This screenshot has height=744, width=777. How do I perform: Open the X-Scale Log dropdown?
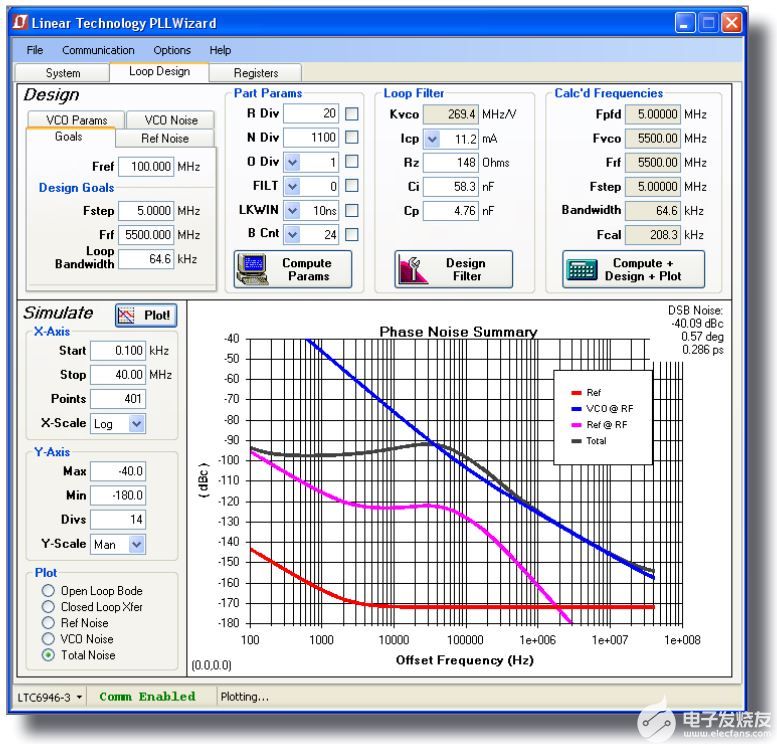[x=137, y=424]
